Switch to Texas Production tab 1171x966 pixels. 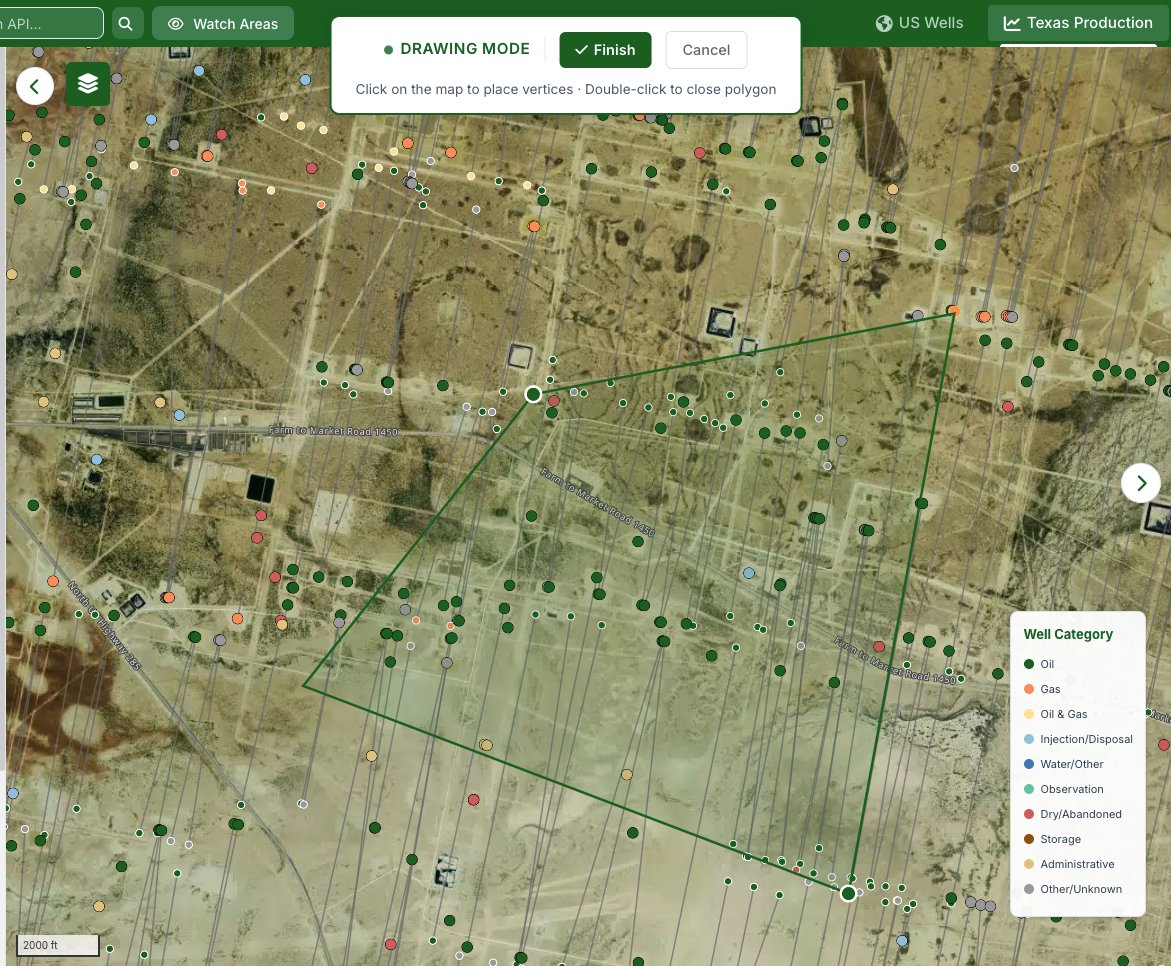tap(1078, 23)
